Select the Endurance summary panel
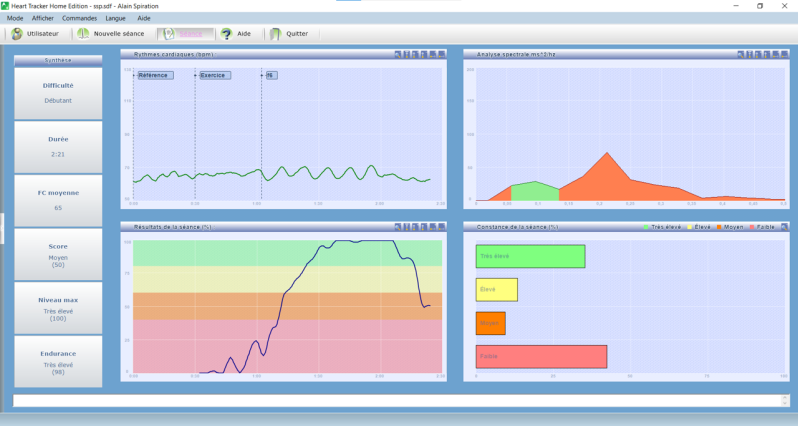Screen dimensions: 798x426 (x=58, y=361)
